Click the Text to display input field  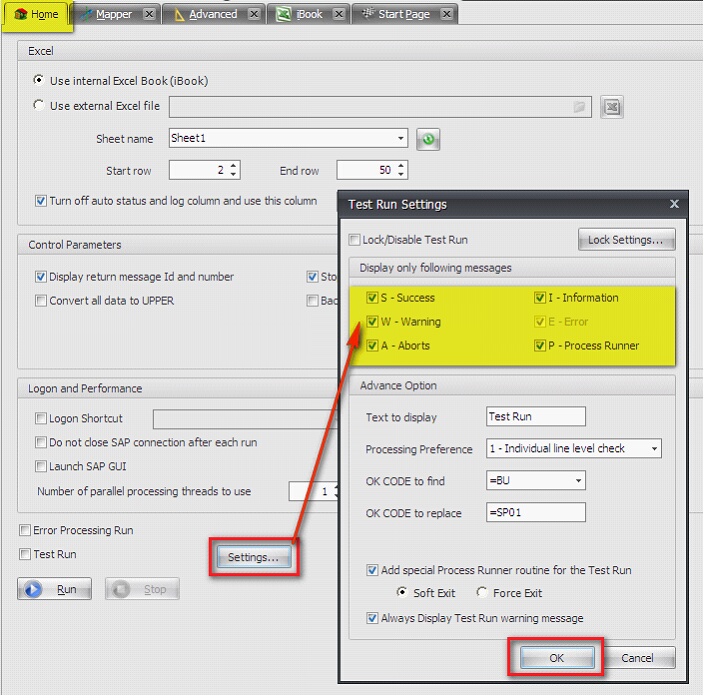point(535,417)
